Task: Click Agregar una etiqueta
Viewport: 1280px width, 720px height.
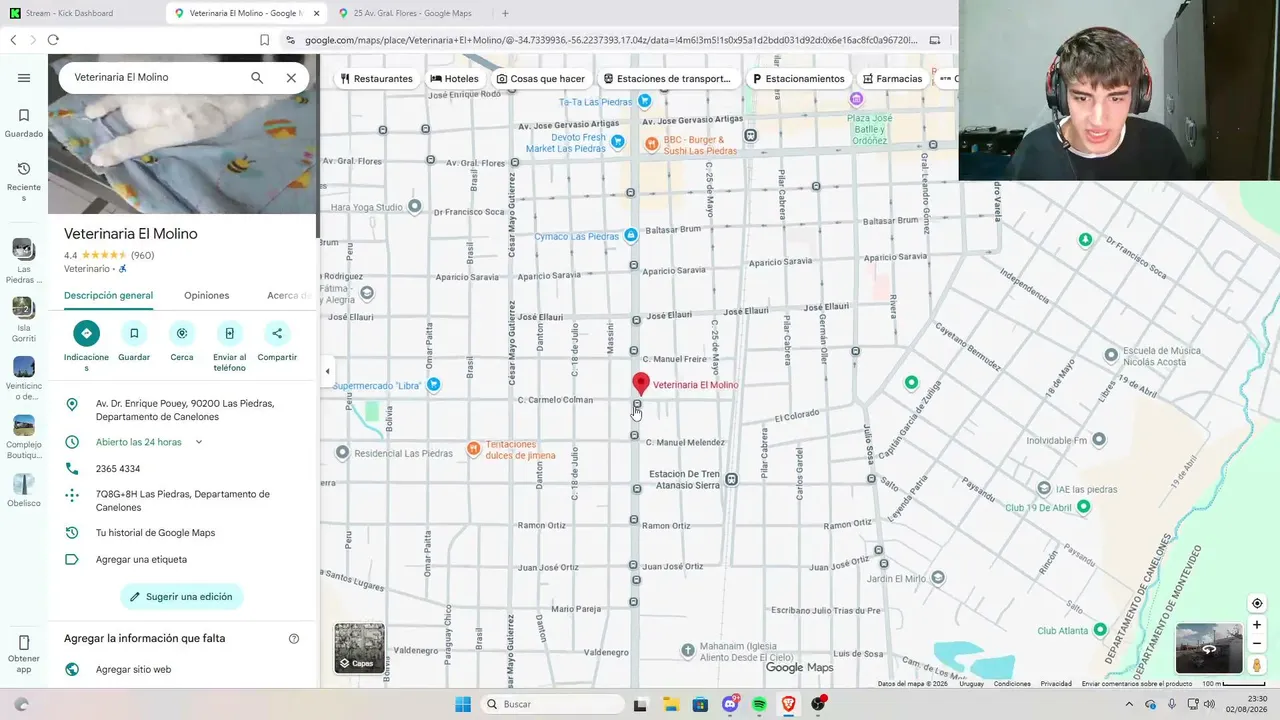Action: 141,560
